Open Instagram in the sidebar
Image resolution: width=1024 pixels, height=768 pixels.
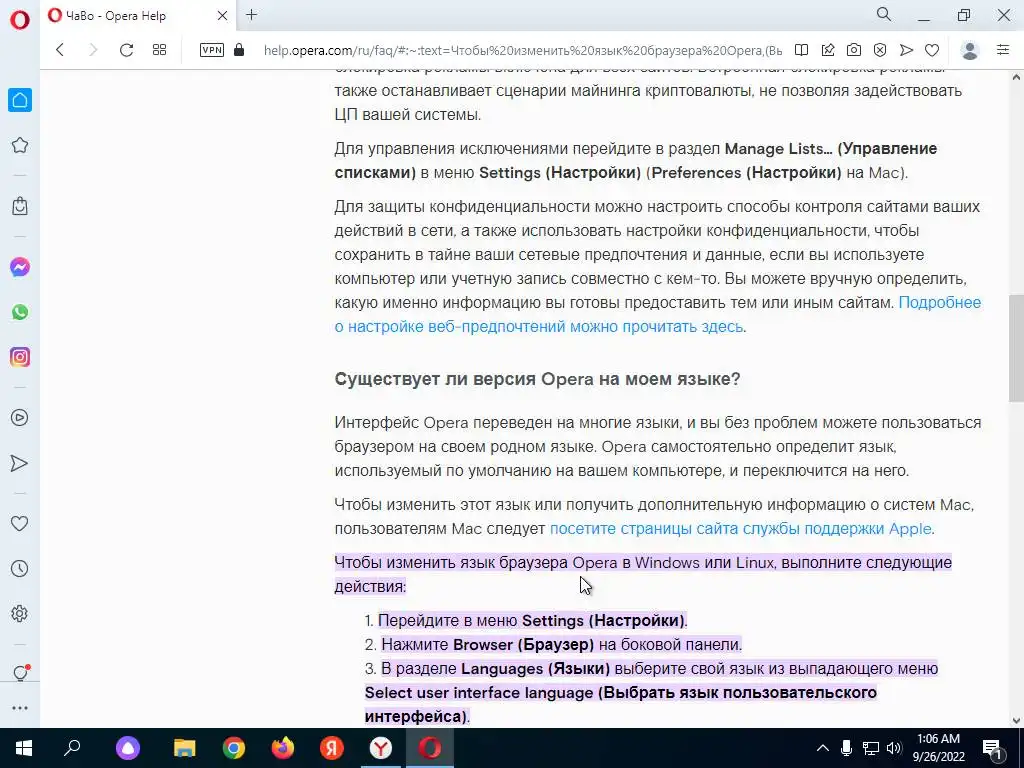coord(20,357)
